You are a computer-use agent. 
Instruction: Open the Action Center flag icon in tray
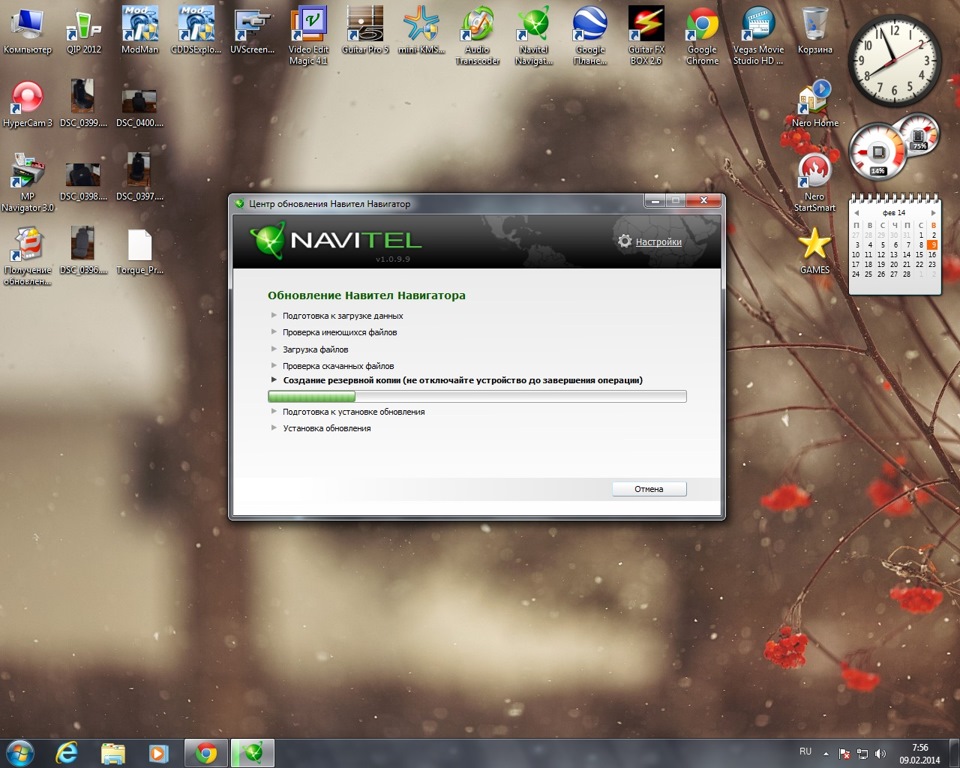[x=844, y=754]
